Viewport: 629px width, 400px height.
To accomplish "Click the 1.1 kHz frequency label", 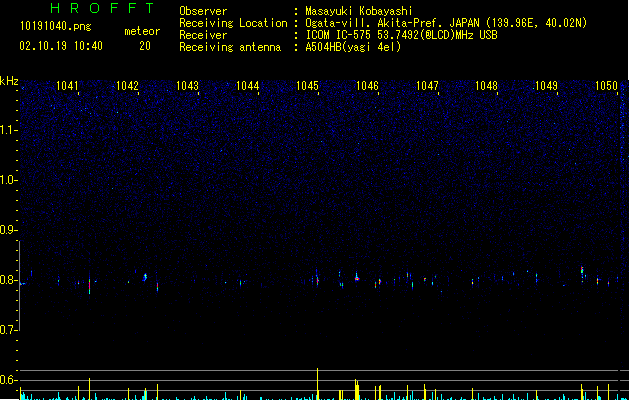I will (x=9, y=130).
